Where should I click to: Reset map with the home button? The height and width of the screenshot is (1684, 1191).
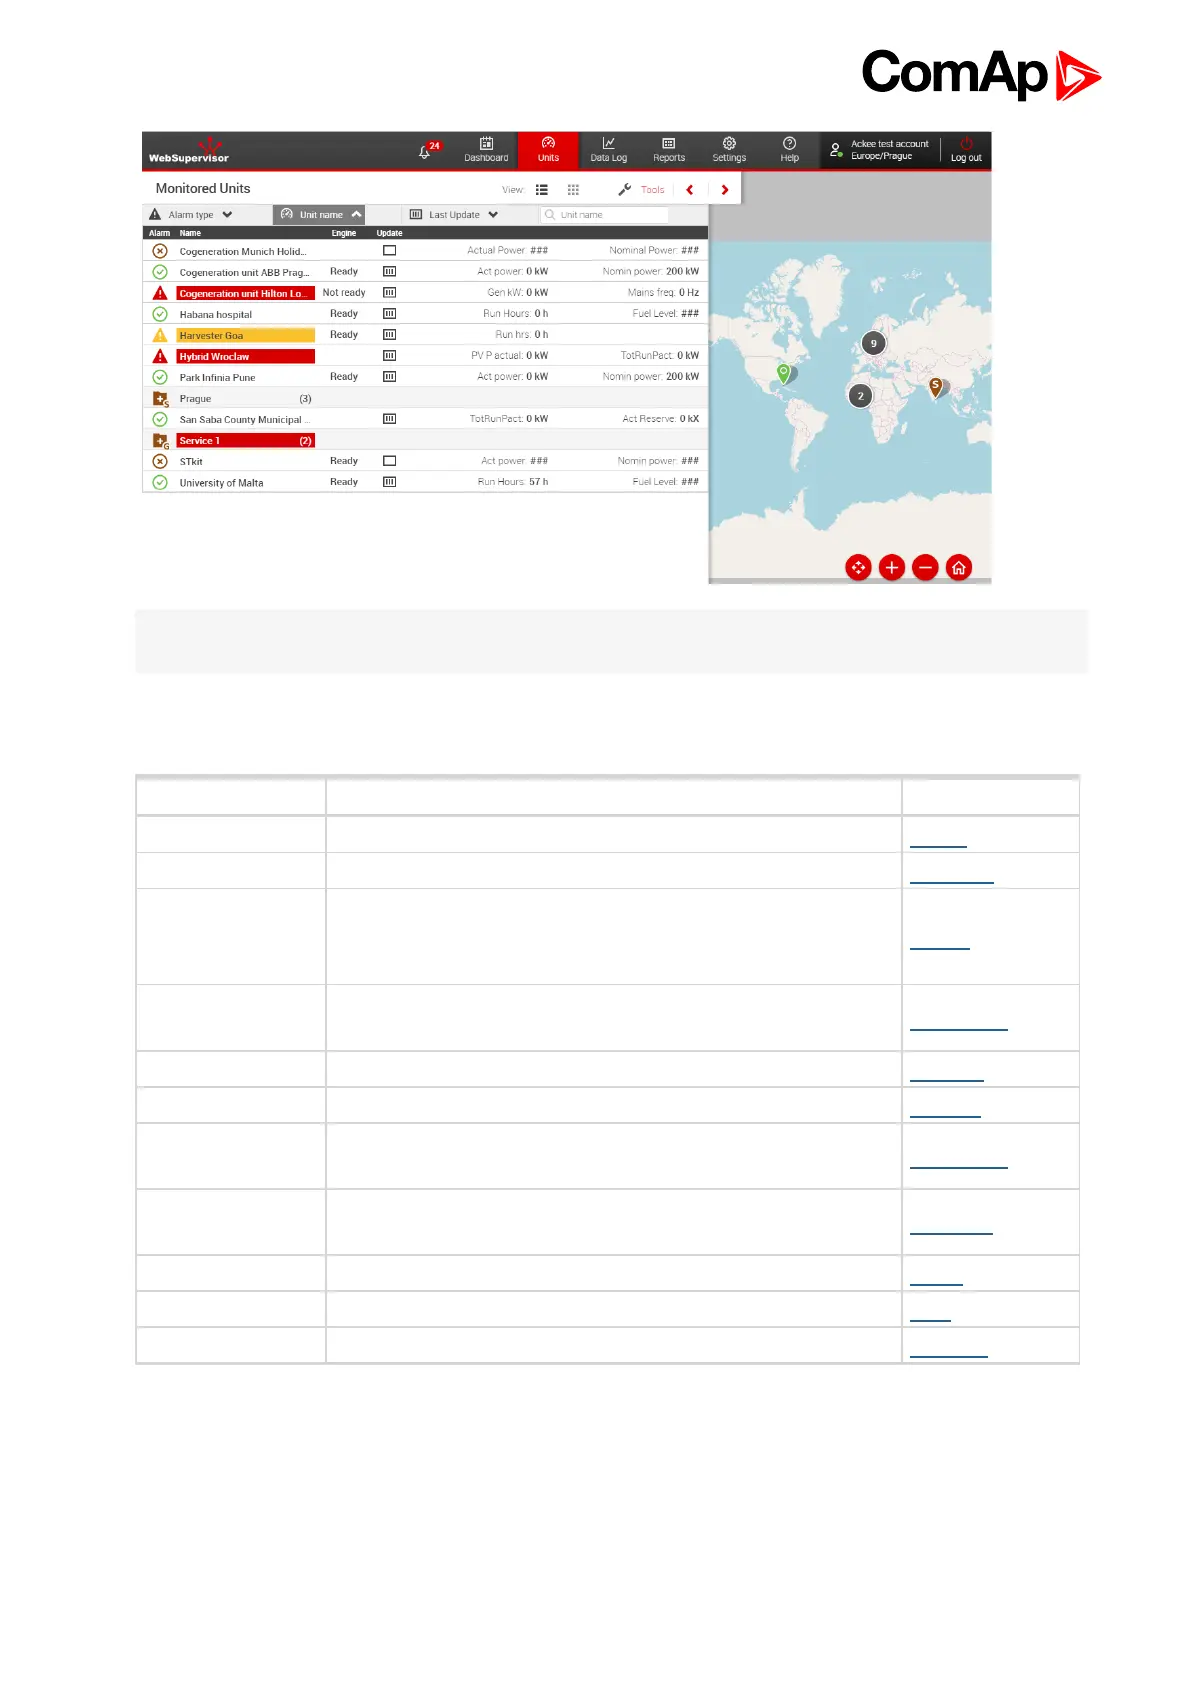coord(959,568)
